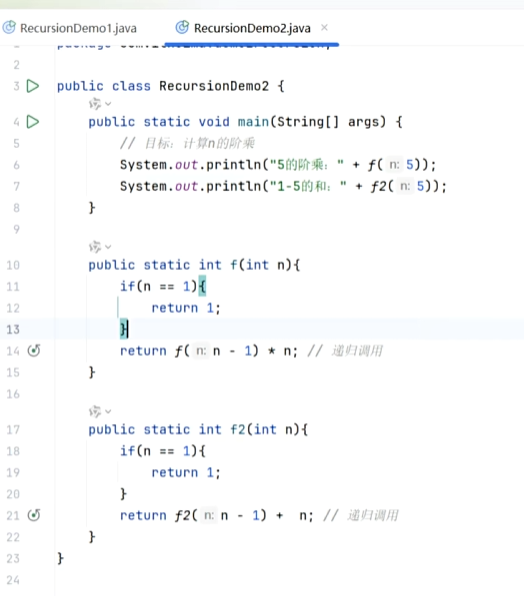524x596 pixels.
Task: Click recursive call gutter icon on line 14
Action: [34, 350]
